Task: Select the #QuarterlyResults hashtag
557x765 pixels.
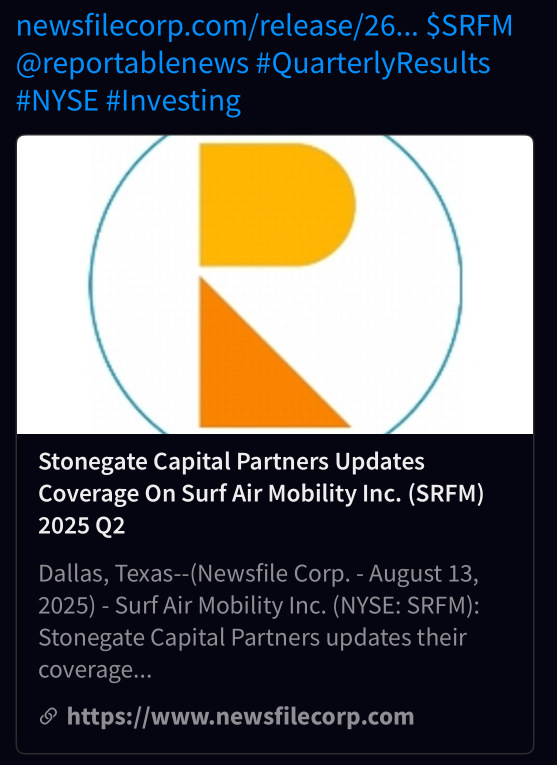Action: tap(373, 63)
